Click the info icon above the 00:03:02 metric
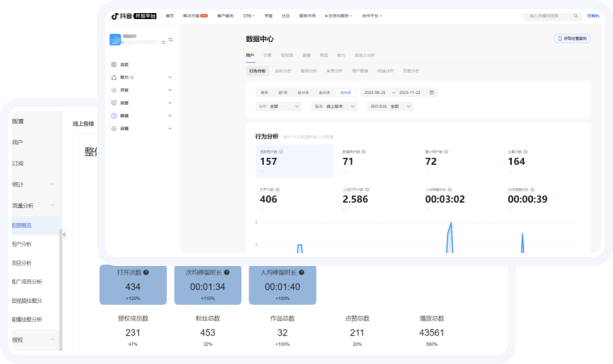This screenshot has height=364, width=613. point(450,189)
